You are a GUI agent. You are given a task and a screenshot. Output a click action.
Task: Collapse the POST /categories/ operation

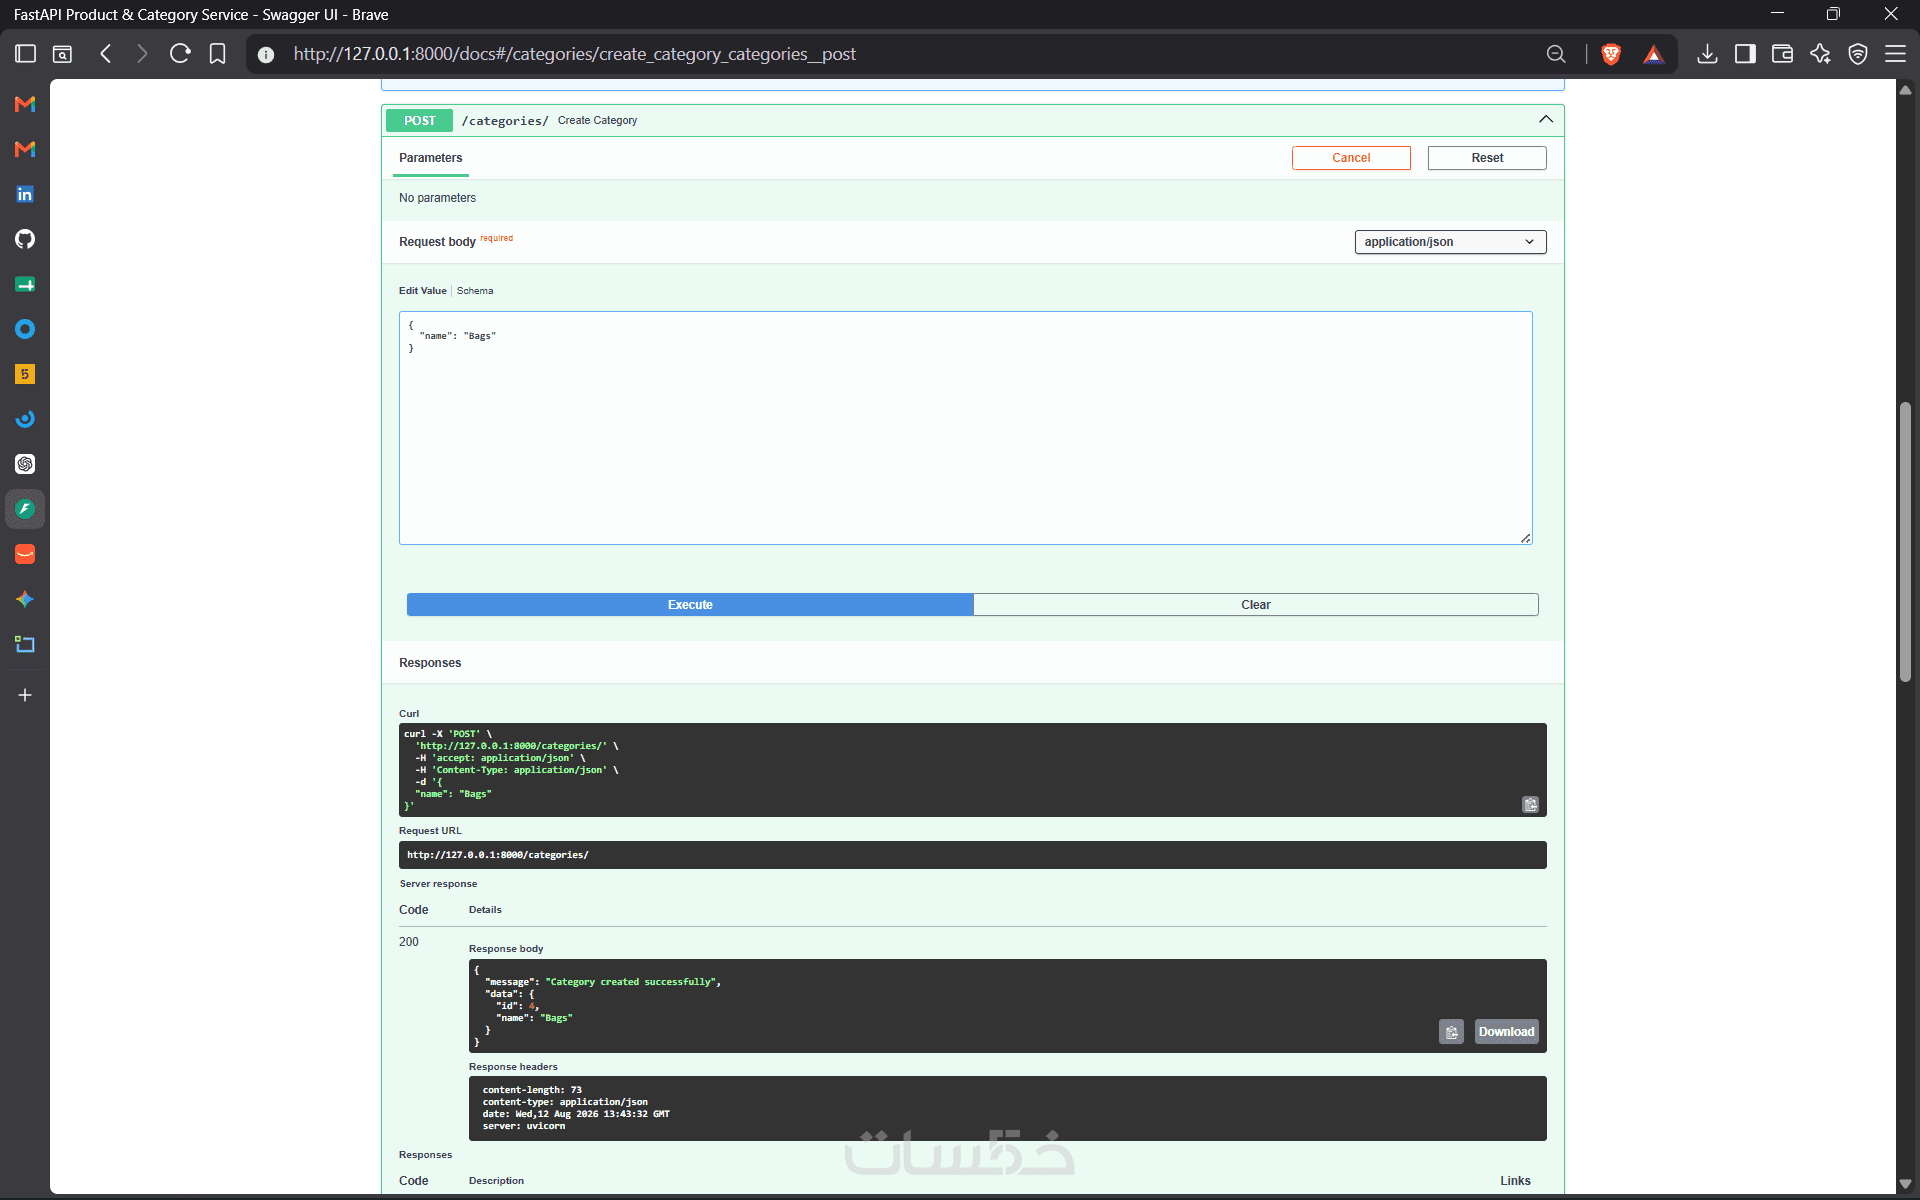point(1546,120)
